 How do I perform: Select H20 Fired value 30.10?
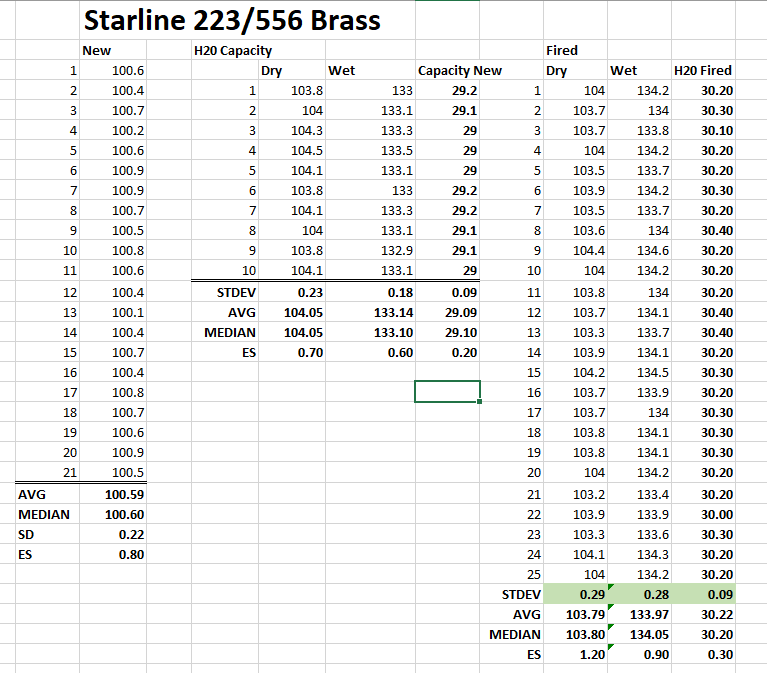[703, 131]
